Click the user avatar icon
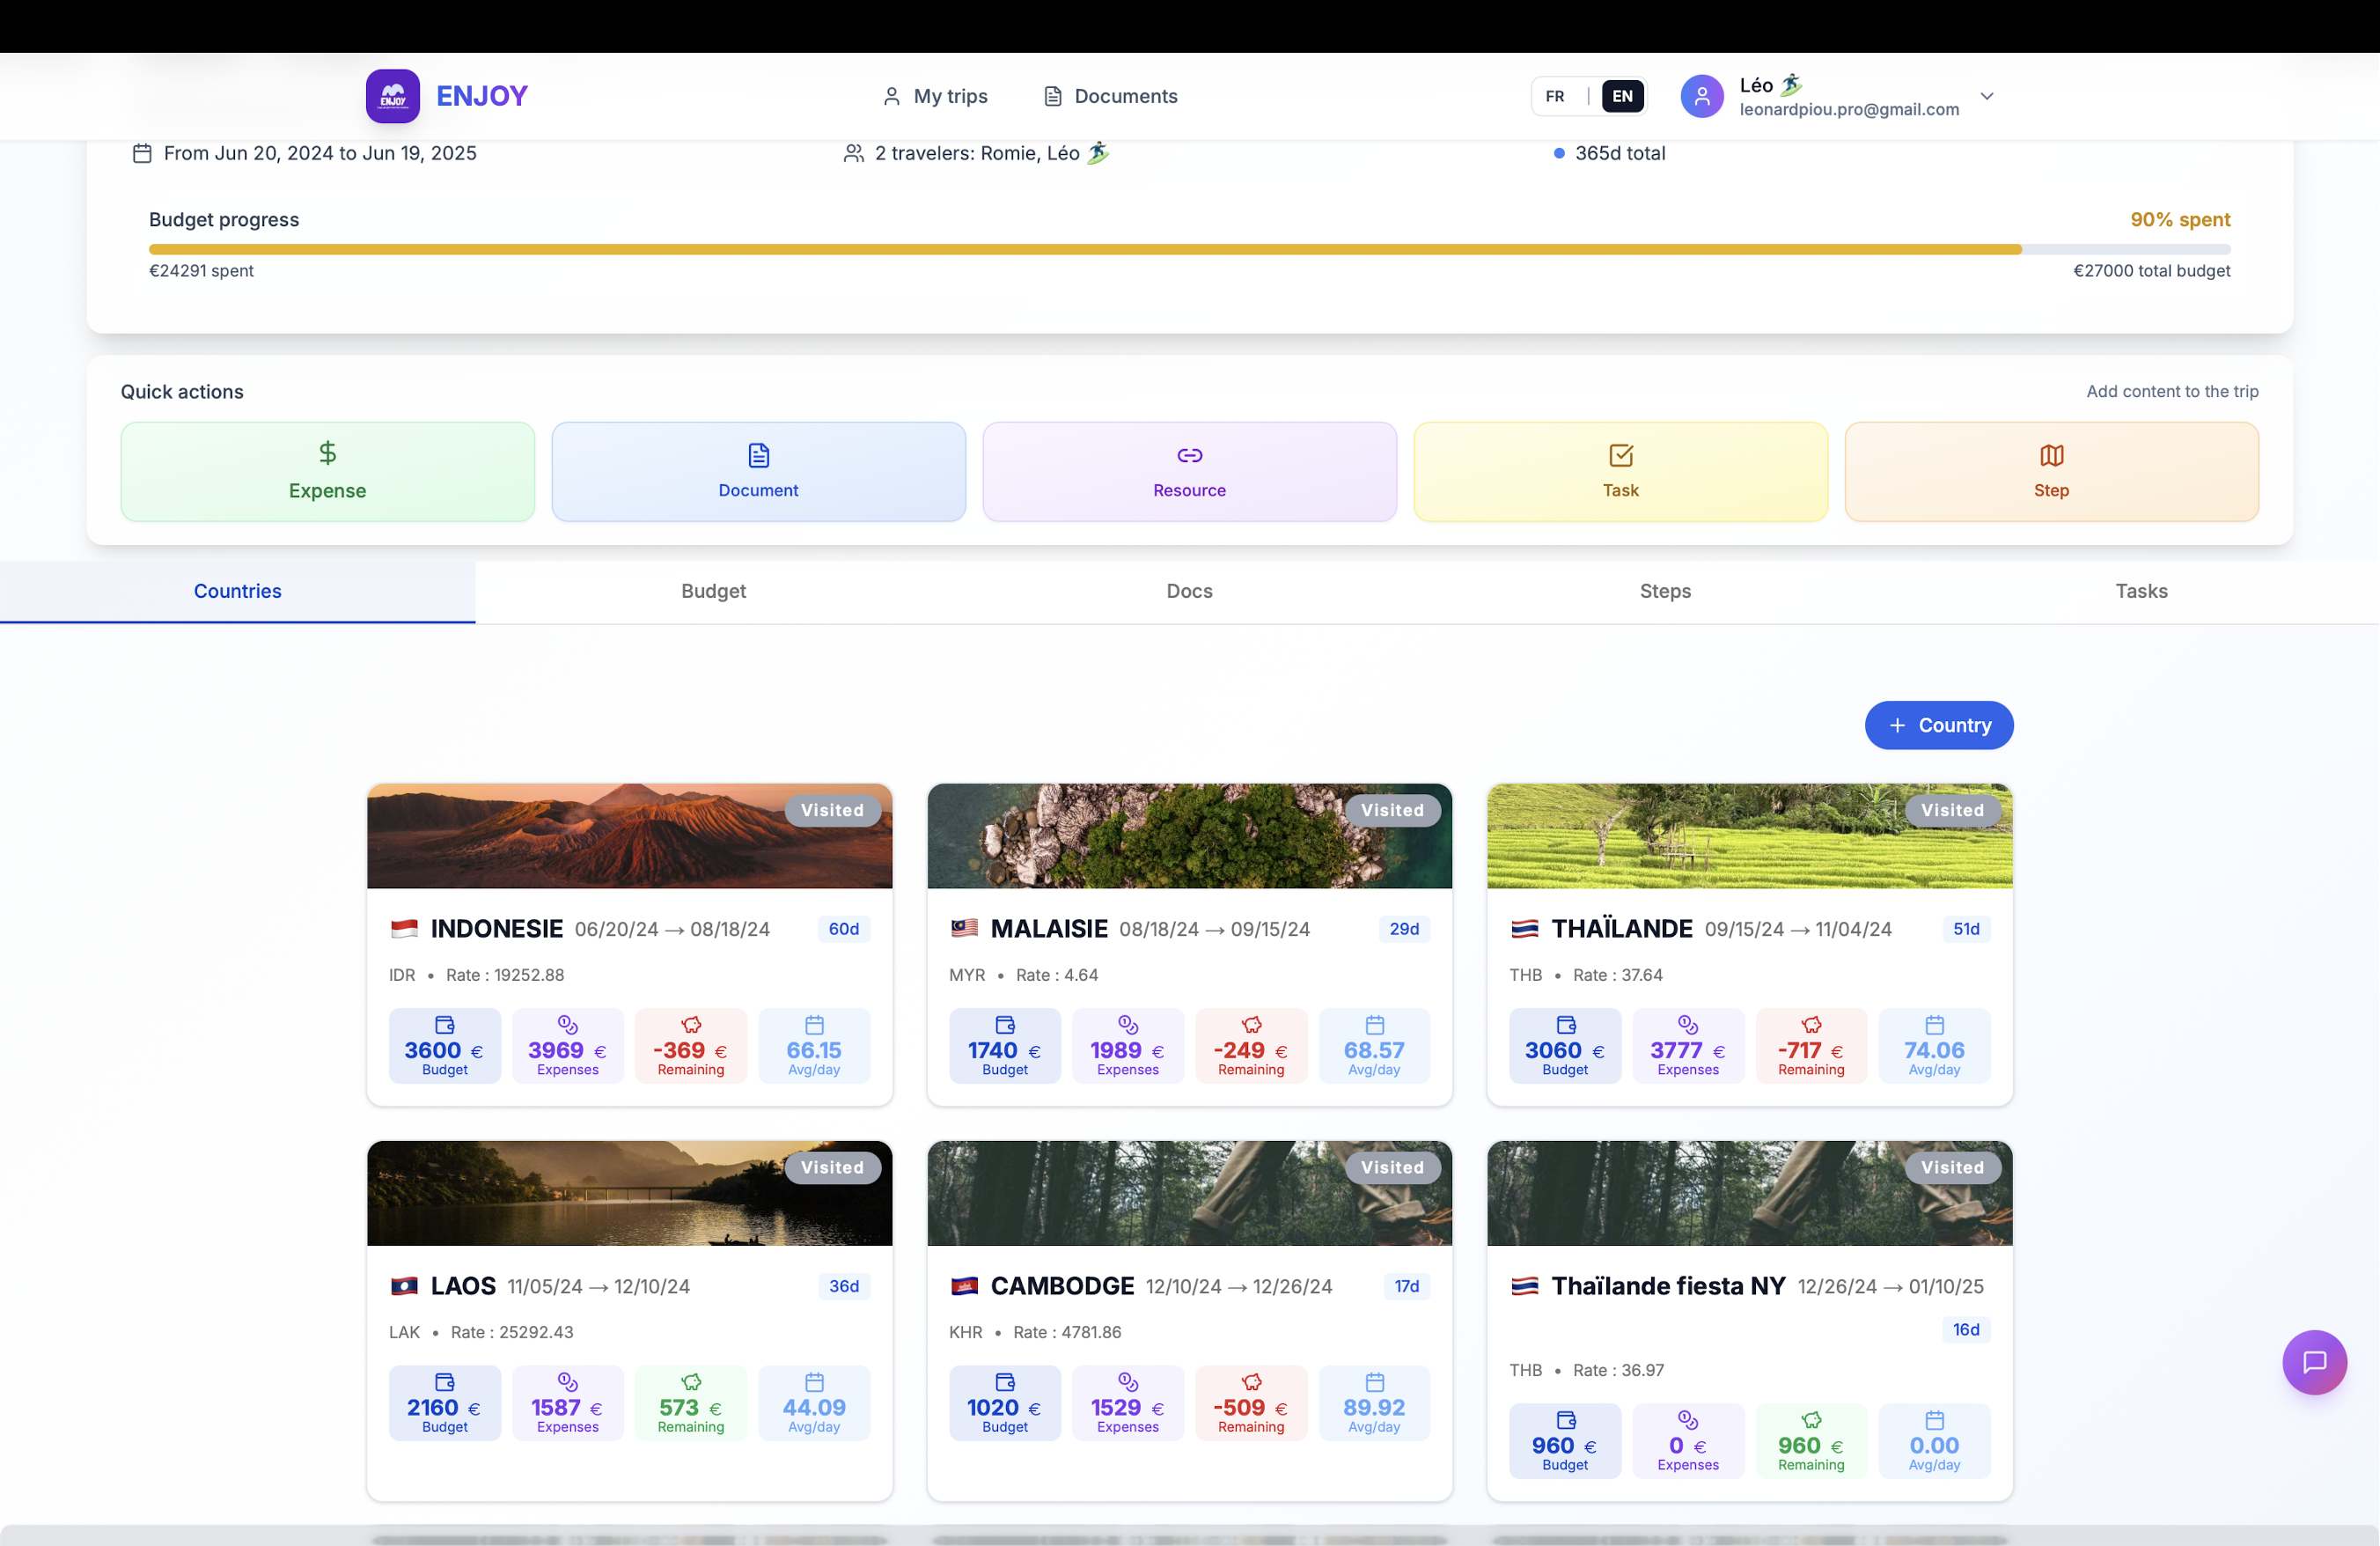 click(1701, 96)
